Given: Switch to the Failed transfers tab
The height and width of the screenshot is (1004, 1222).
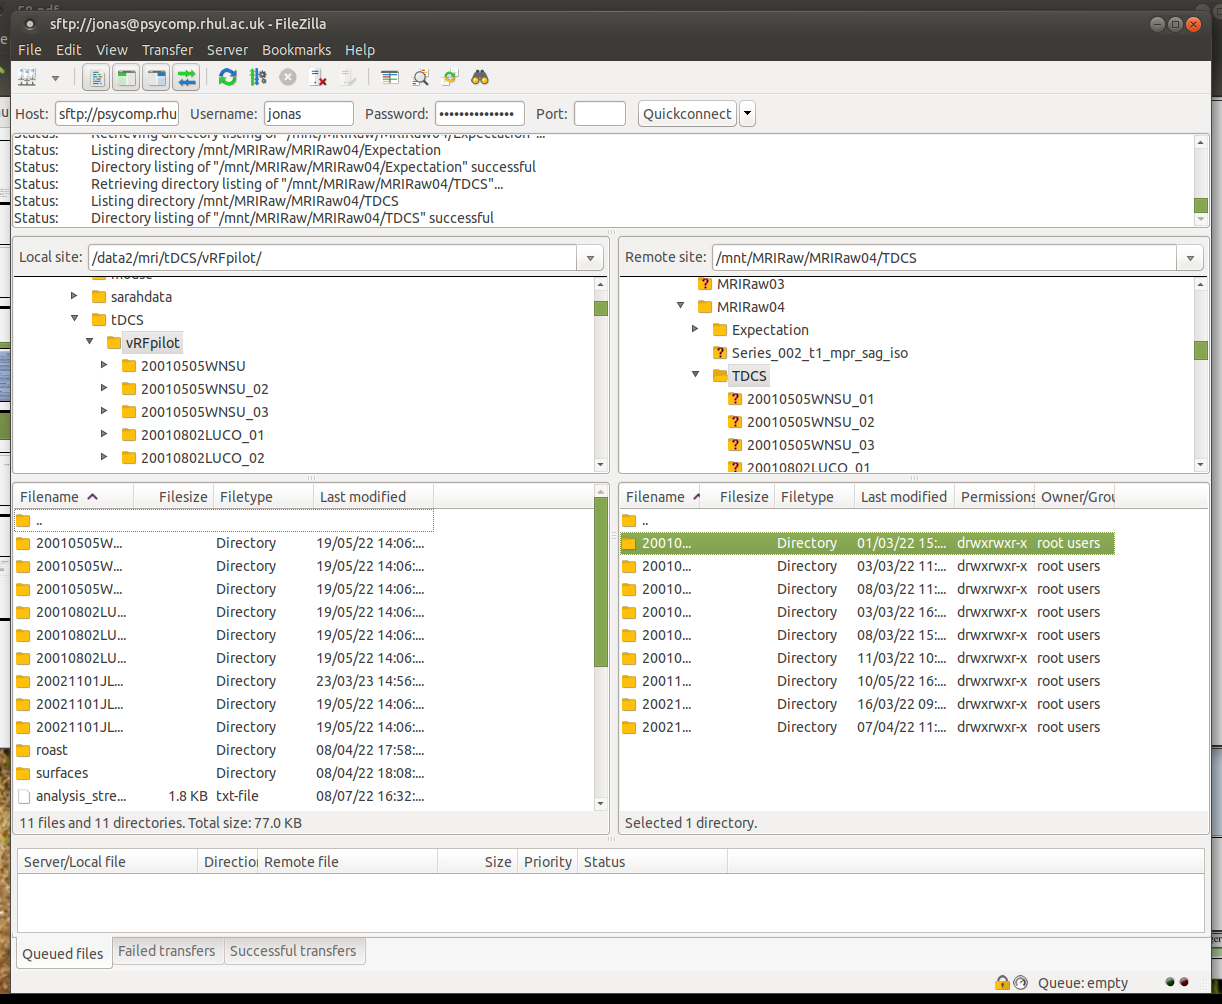Looking at the screenshot, I should coord(166,951).
